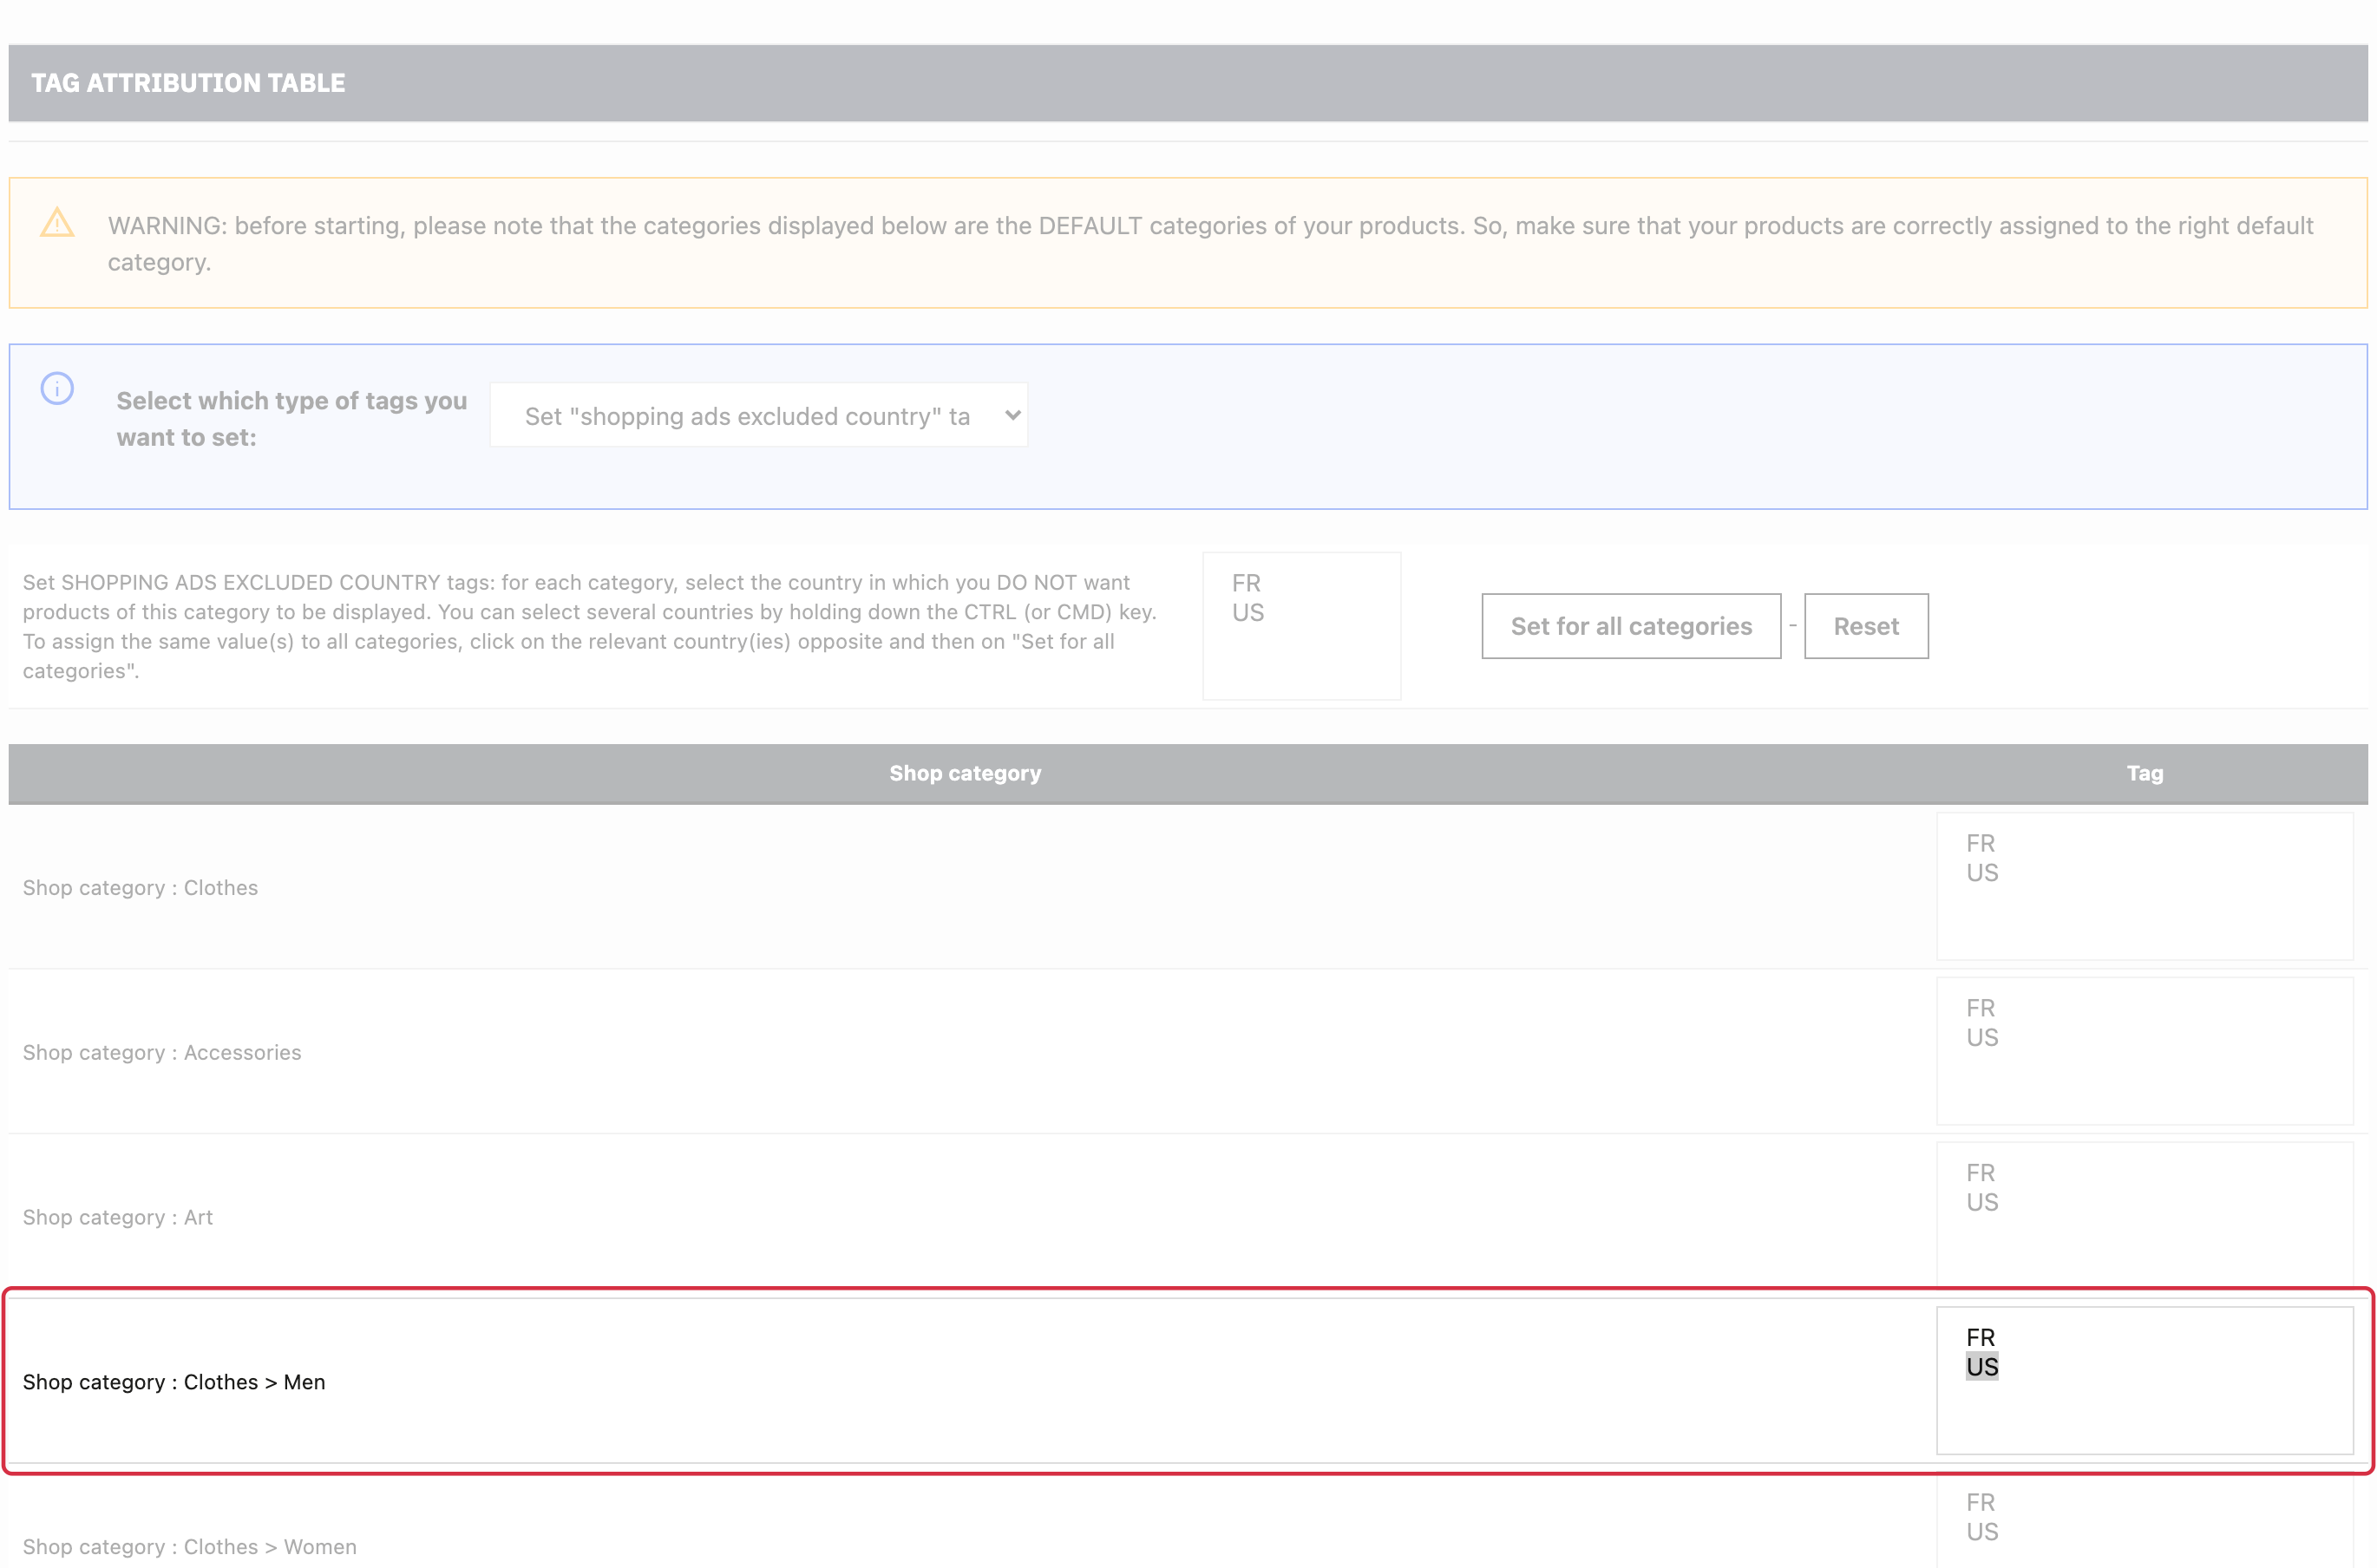Click 'Shop category : Accessories' text
The image size is (2377, 1568).
point(162,1053)
